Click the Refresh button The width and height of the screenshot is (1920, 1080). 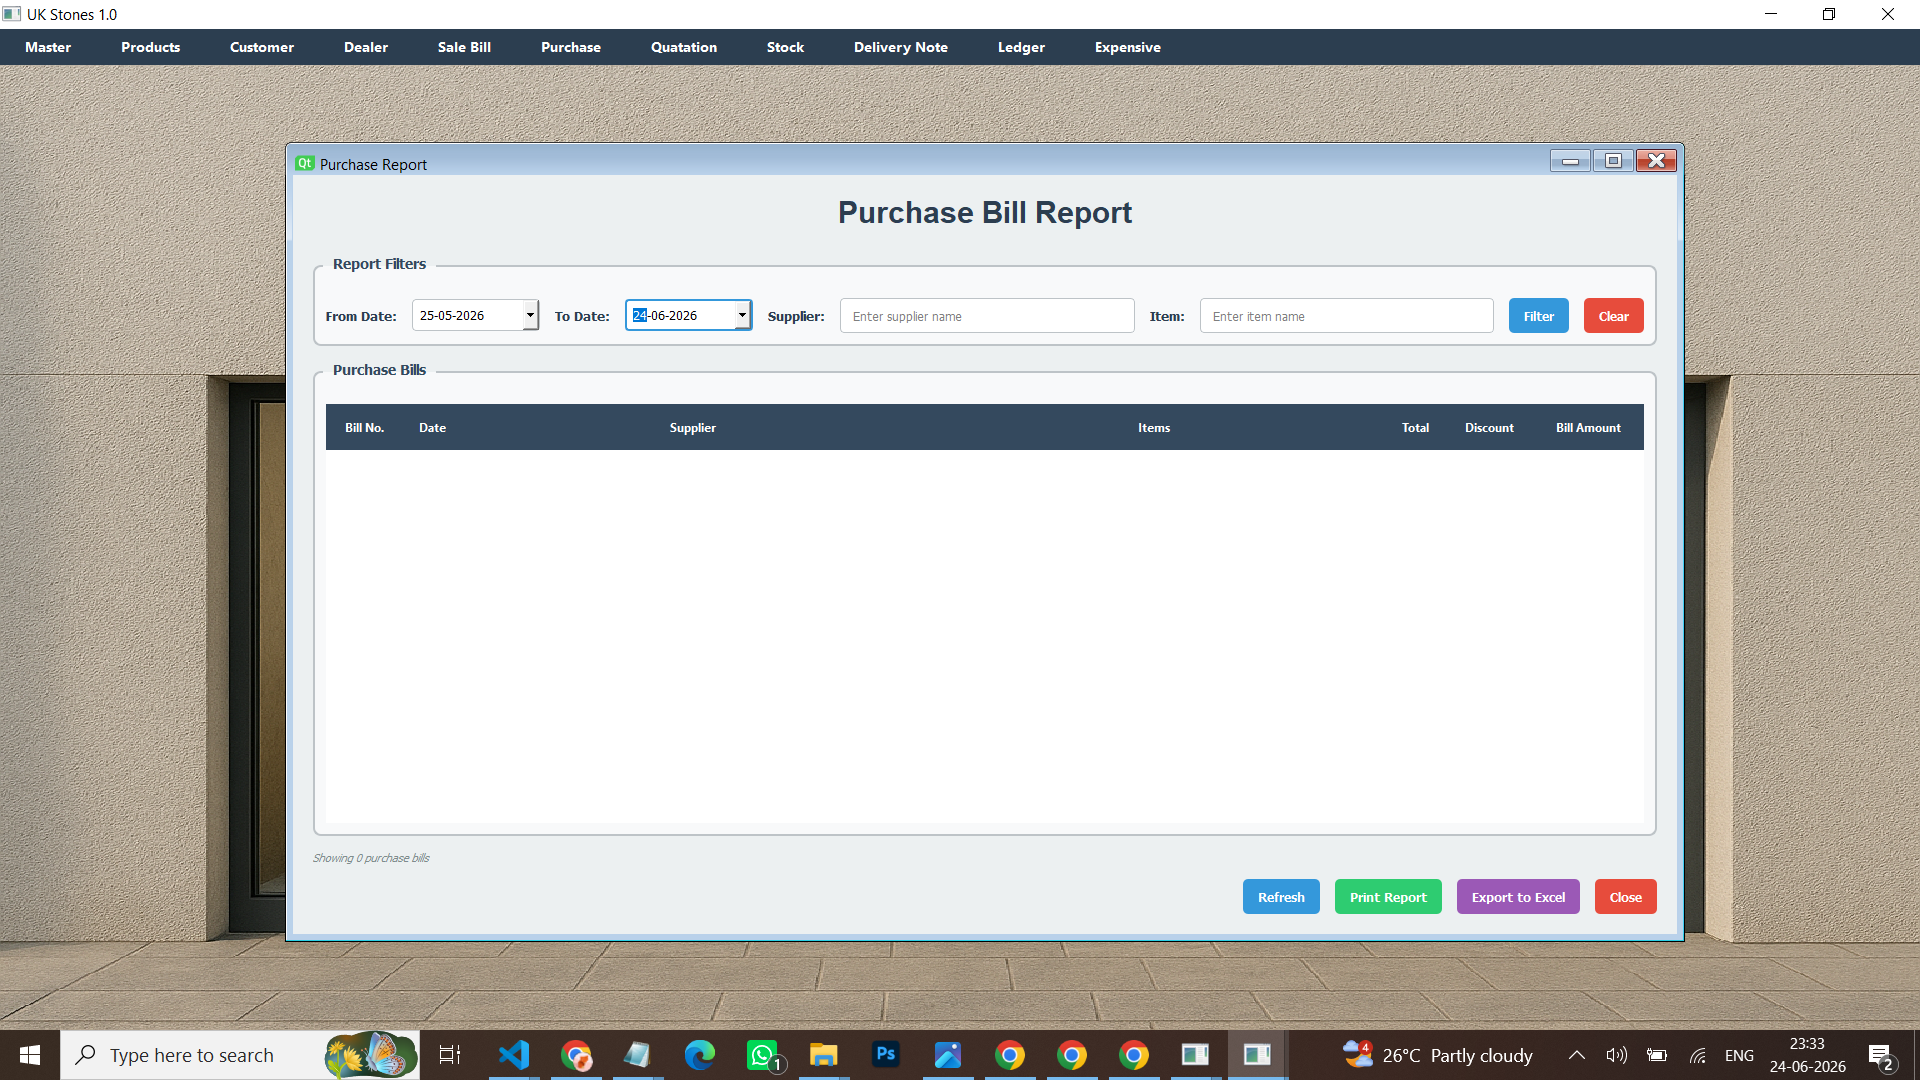coord(1281,897)
